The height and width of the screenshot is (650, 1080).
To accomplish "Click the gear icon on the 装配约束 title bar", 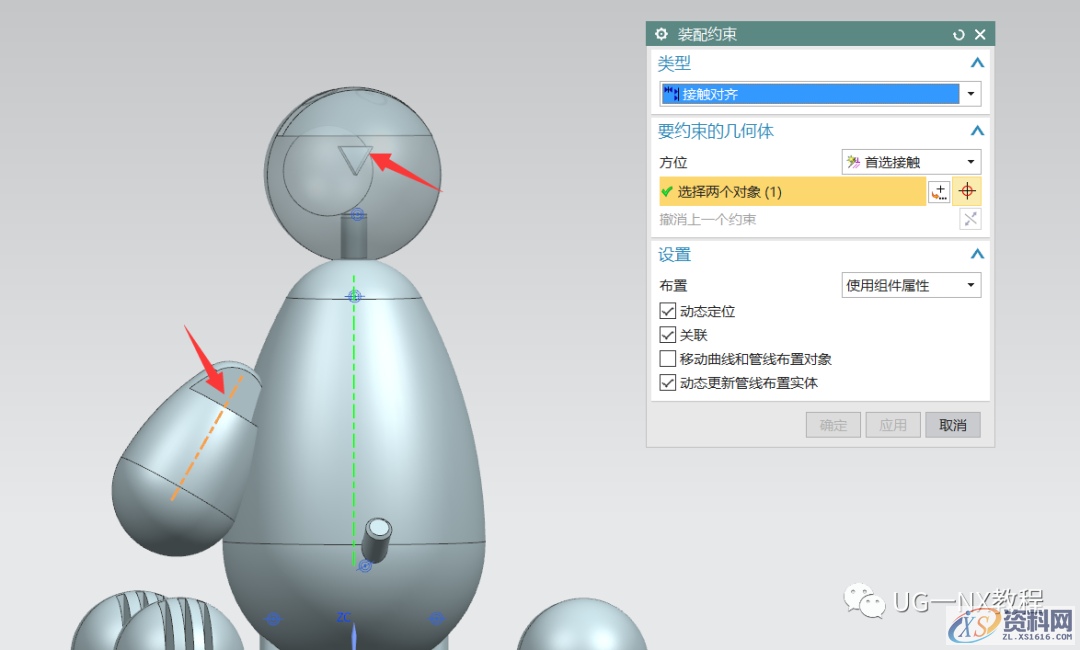I will click(x=661, y=34).
